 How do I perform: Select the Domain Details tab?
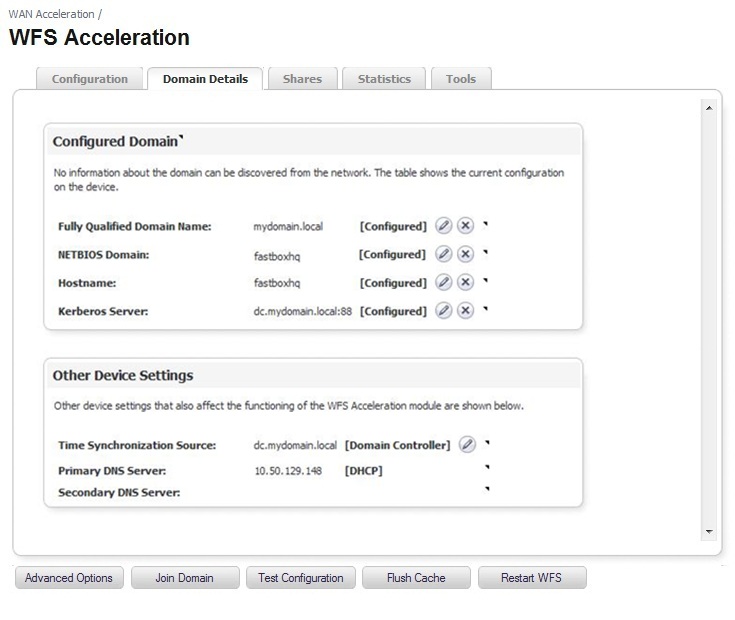point(205,79)
